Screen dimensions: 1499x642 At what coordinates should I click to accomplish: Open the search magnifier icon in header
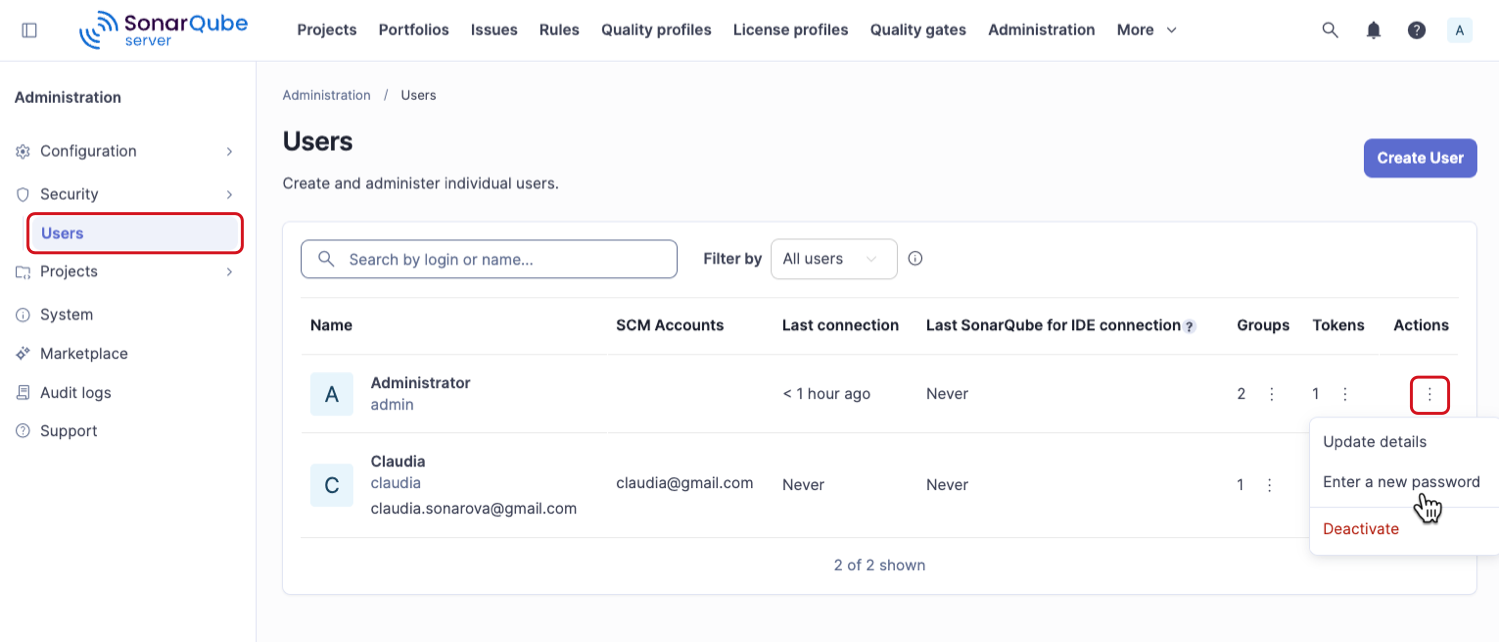1330,30
